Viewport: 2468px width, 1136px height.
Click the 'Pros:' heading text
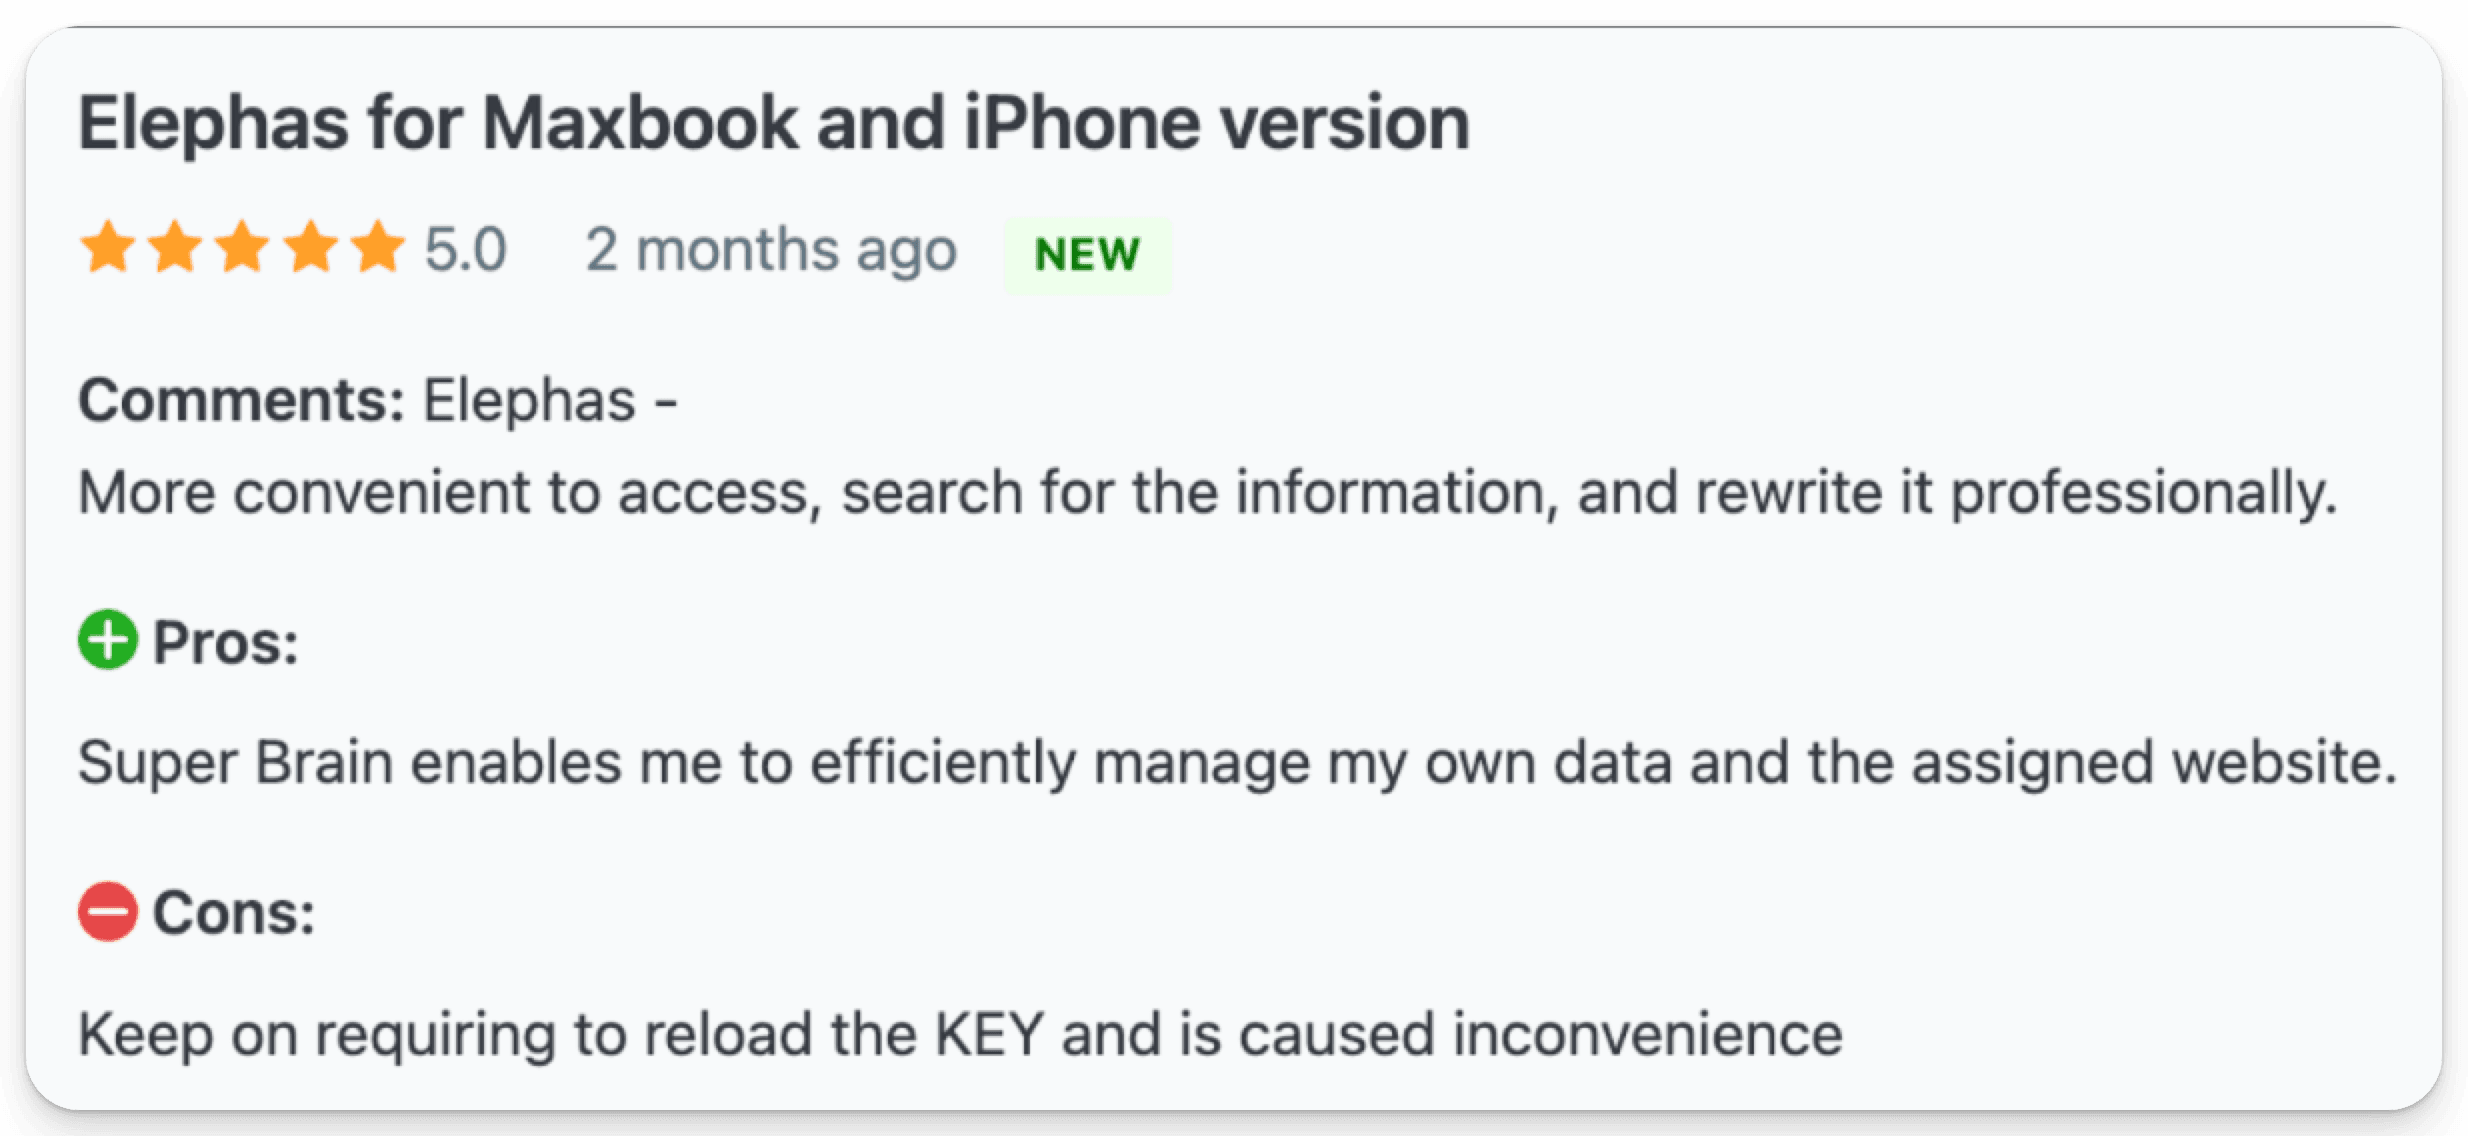coord(226,642)
